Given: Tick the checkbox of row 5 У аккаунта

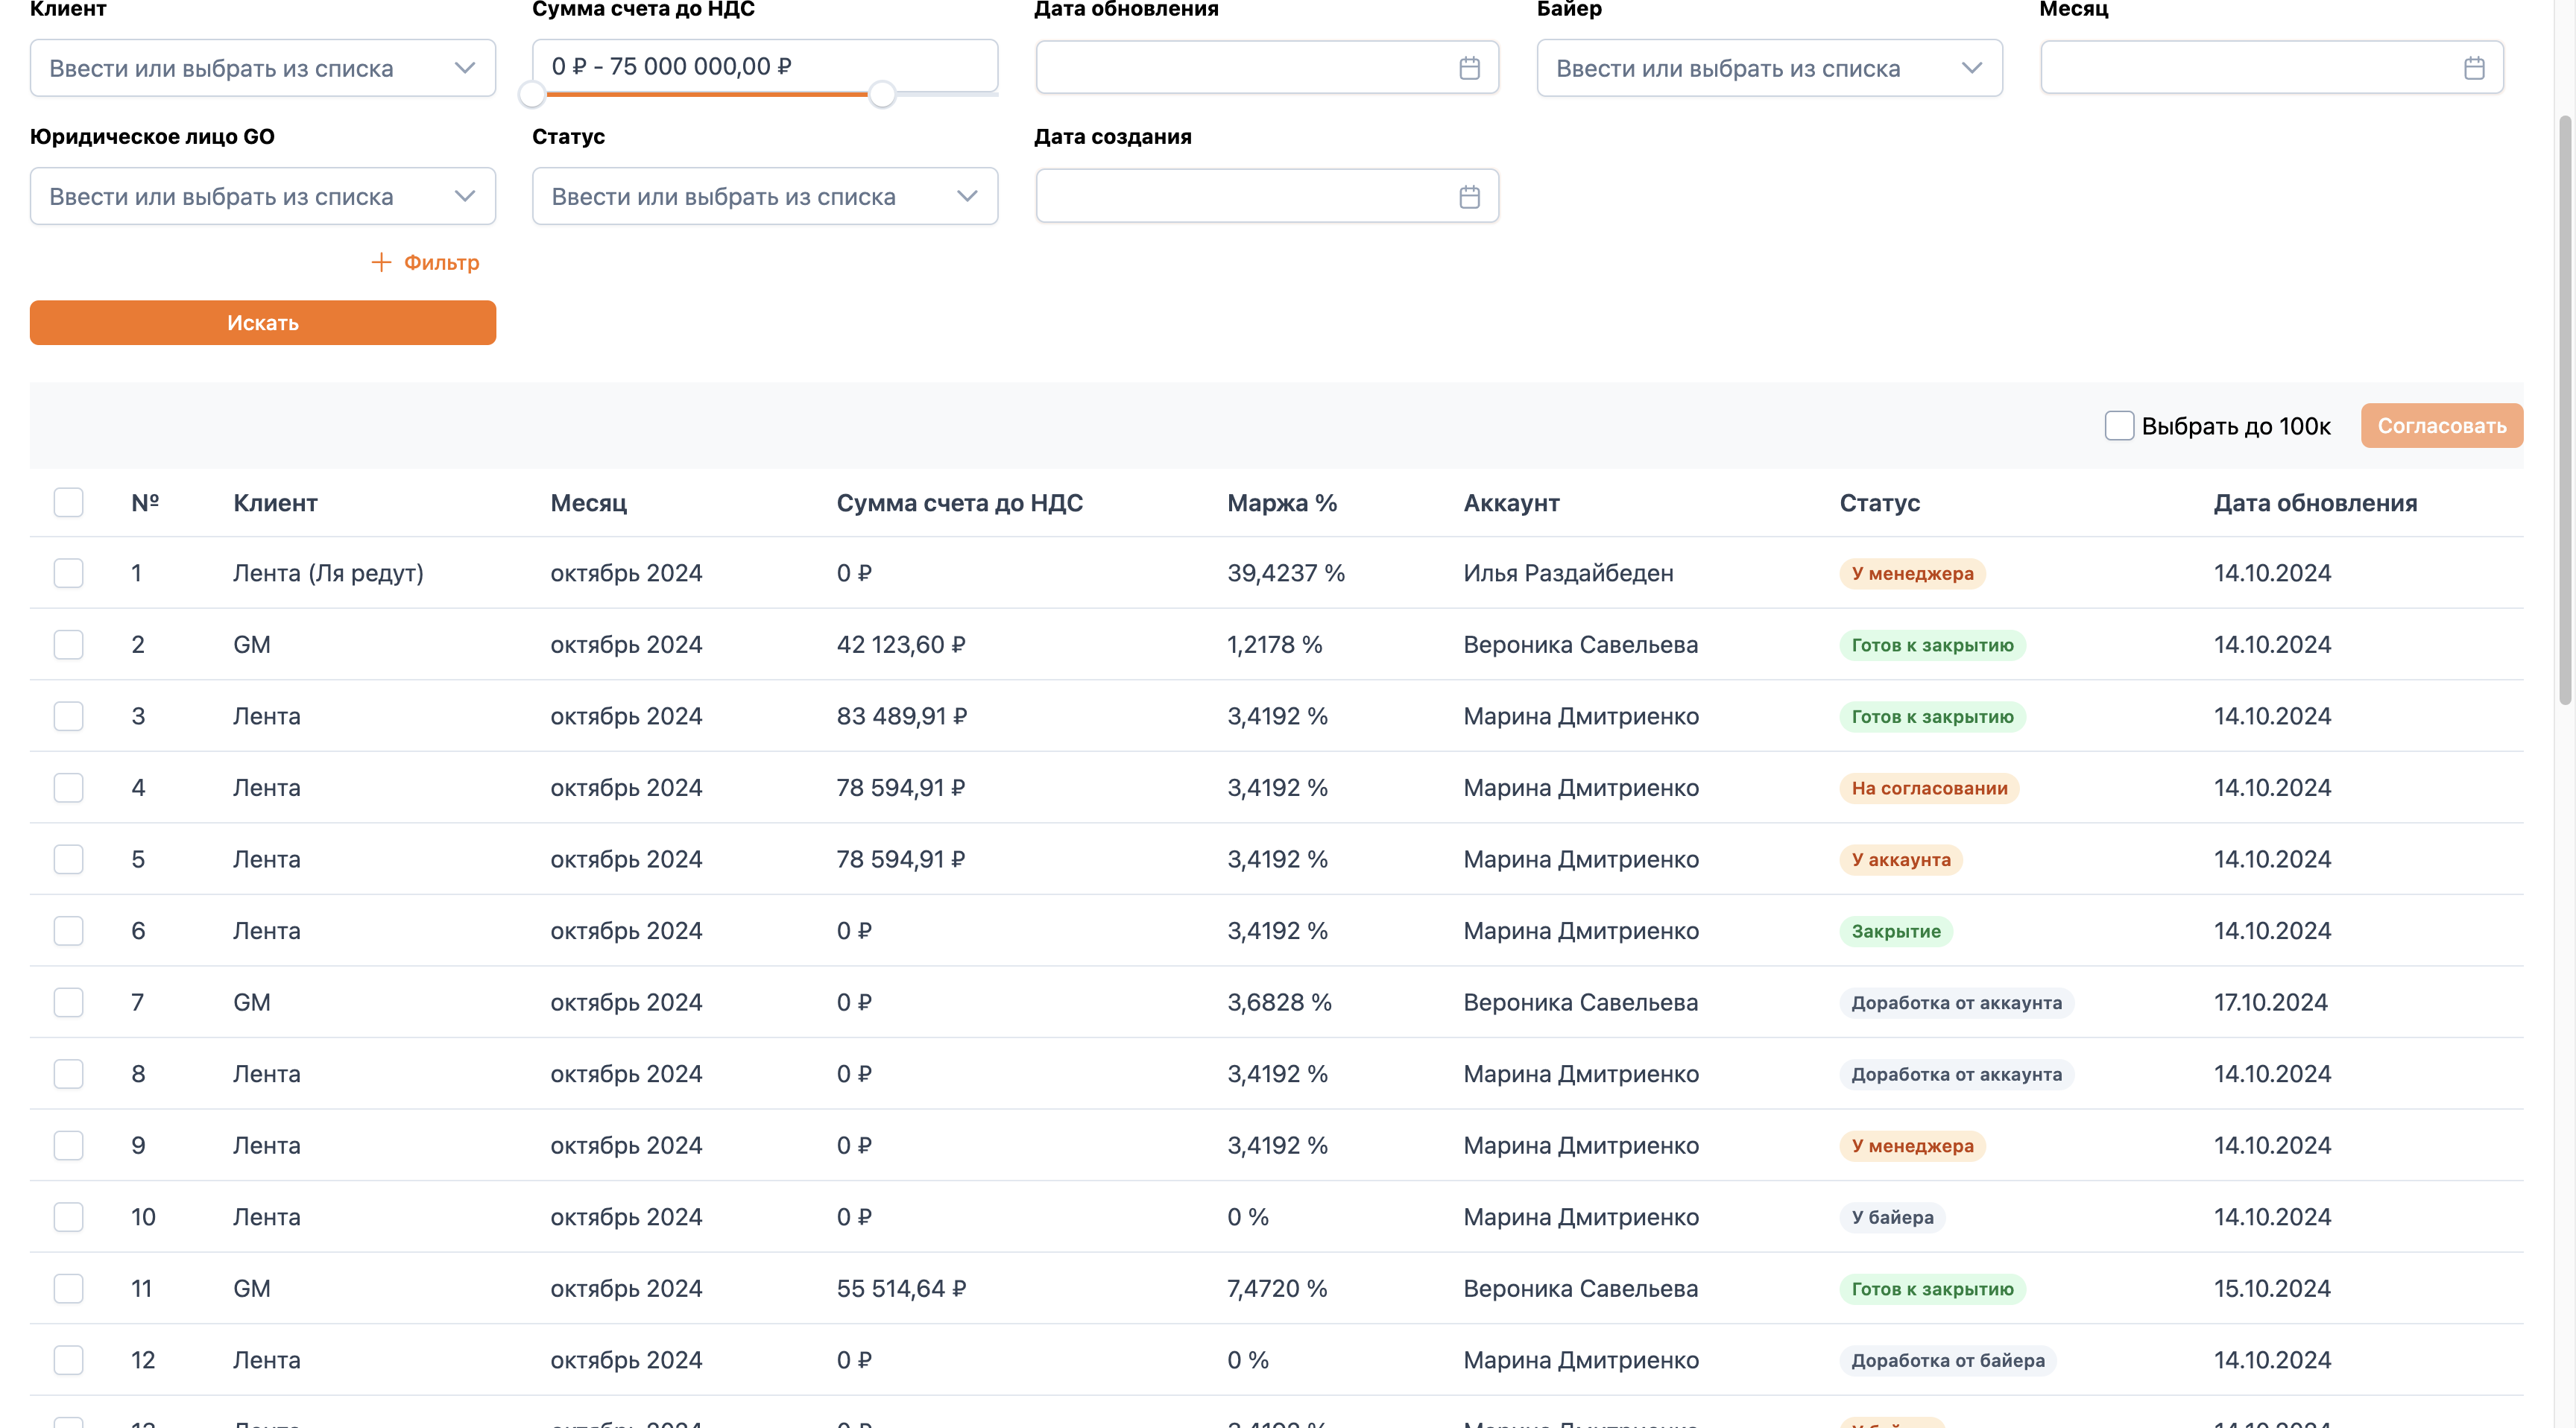Looking at the screenshot, I should (68, 859).
